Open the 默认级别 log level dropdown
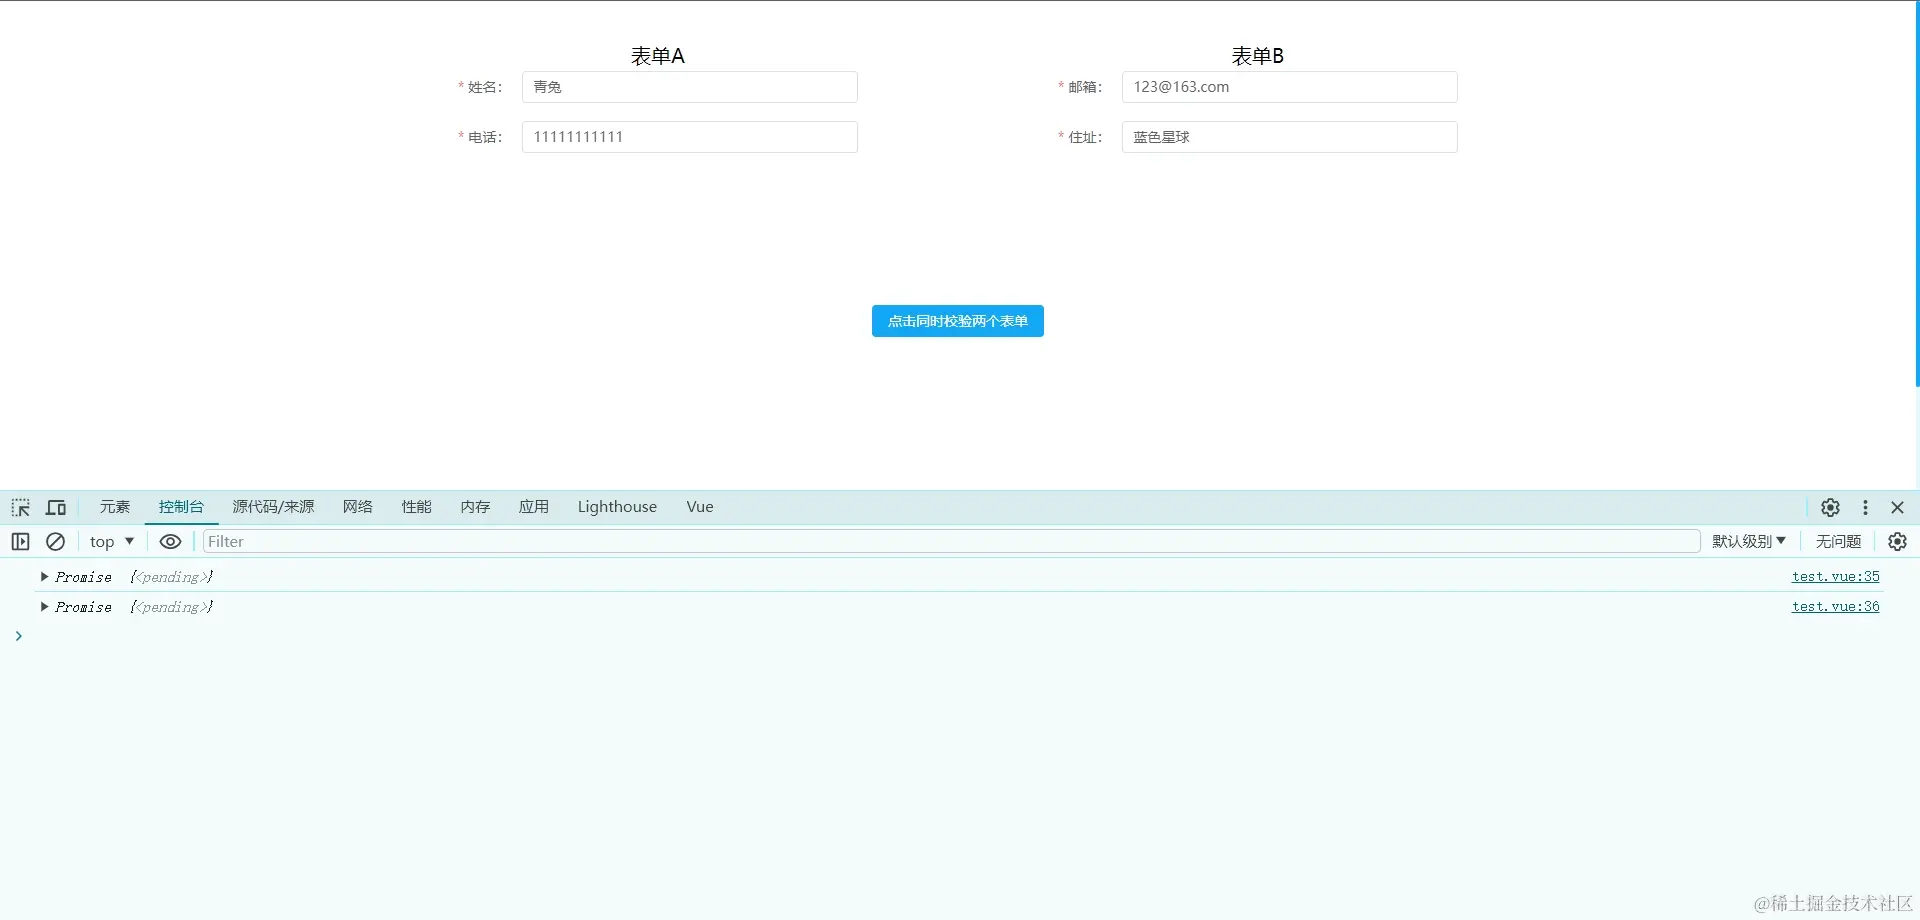The height and width of the screenshot is (920, 1920). [x=1749, y=541]
